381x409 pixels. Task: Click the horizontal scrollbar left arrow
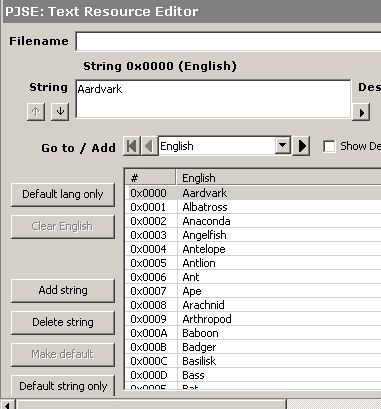[7, 405]
